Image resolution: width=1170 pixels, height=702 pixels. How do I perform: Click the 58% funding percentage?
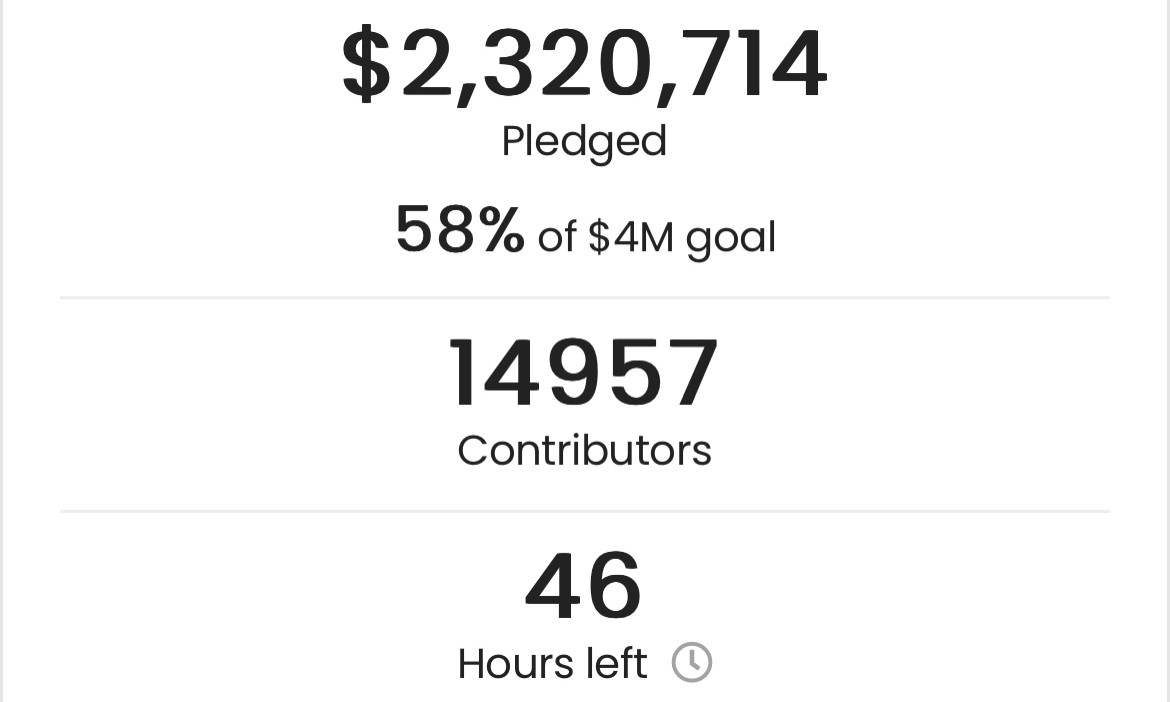[x=459, y=231]
